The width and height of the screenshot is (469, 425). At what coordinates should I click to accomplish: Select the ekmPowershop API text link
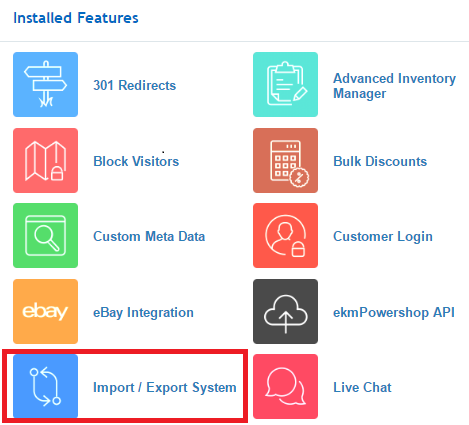(x=394, y=313)
